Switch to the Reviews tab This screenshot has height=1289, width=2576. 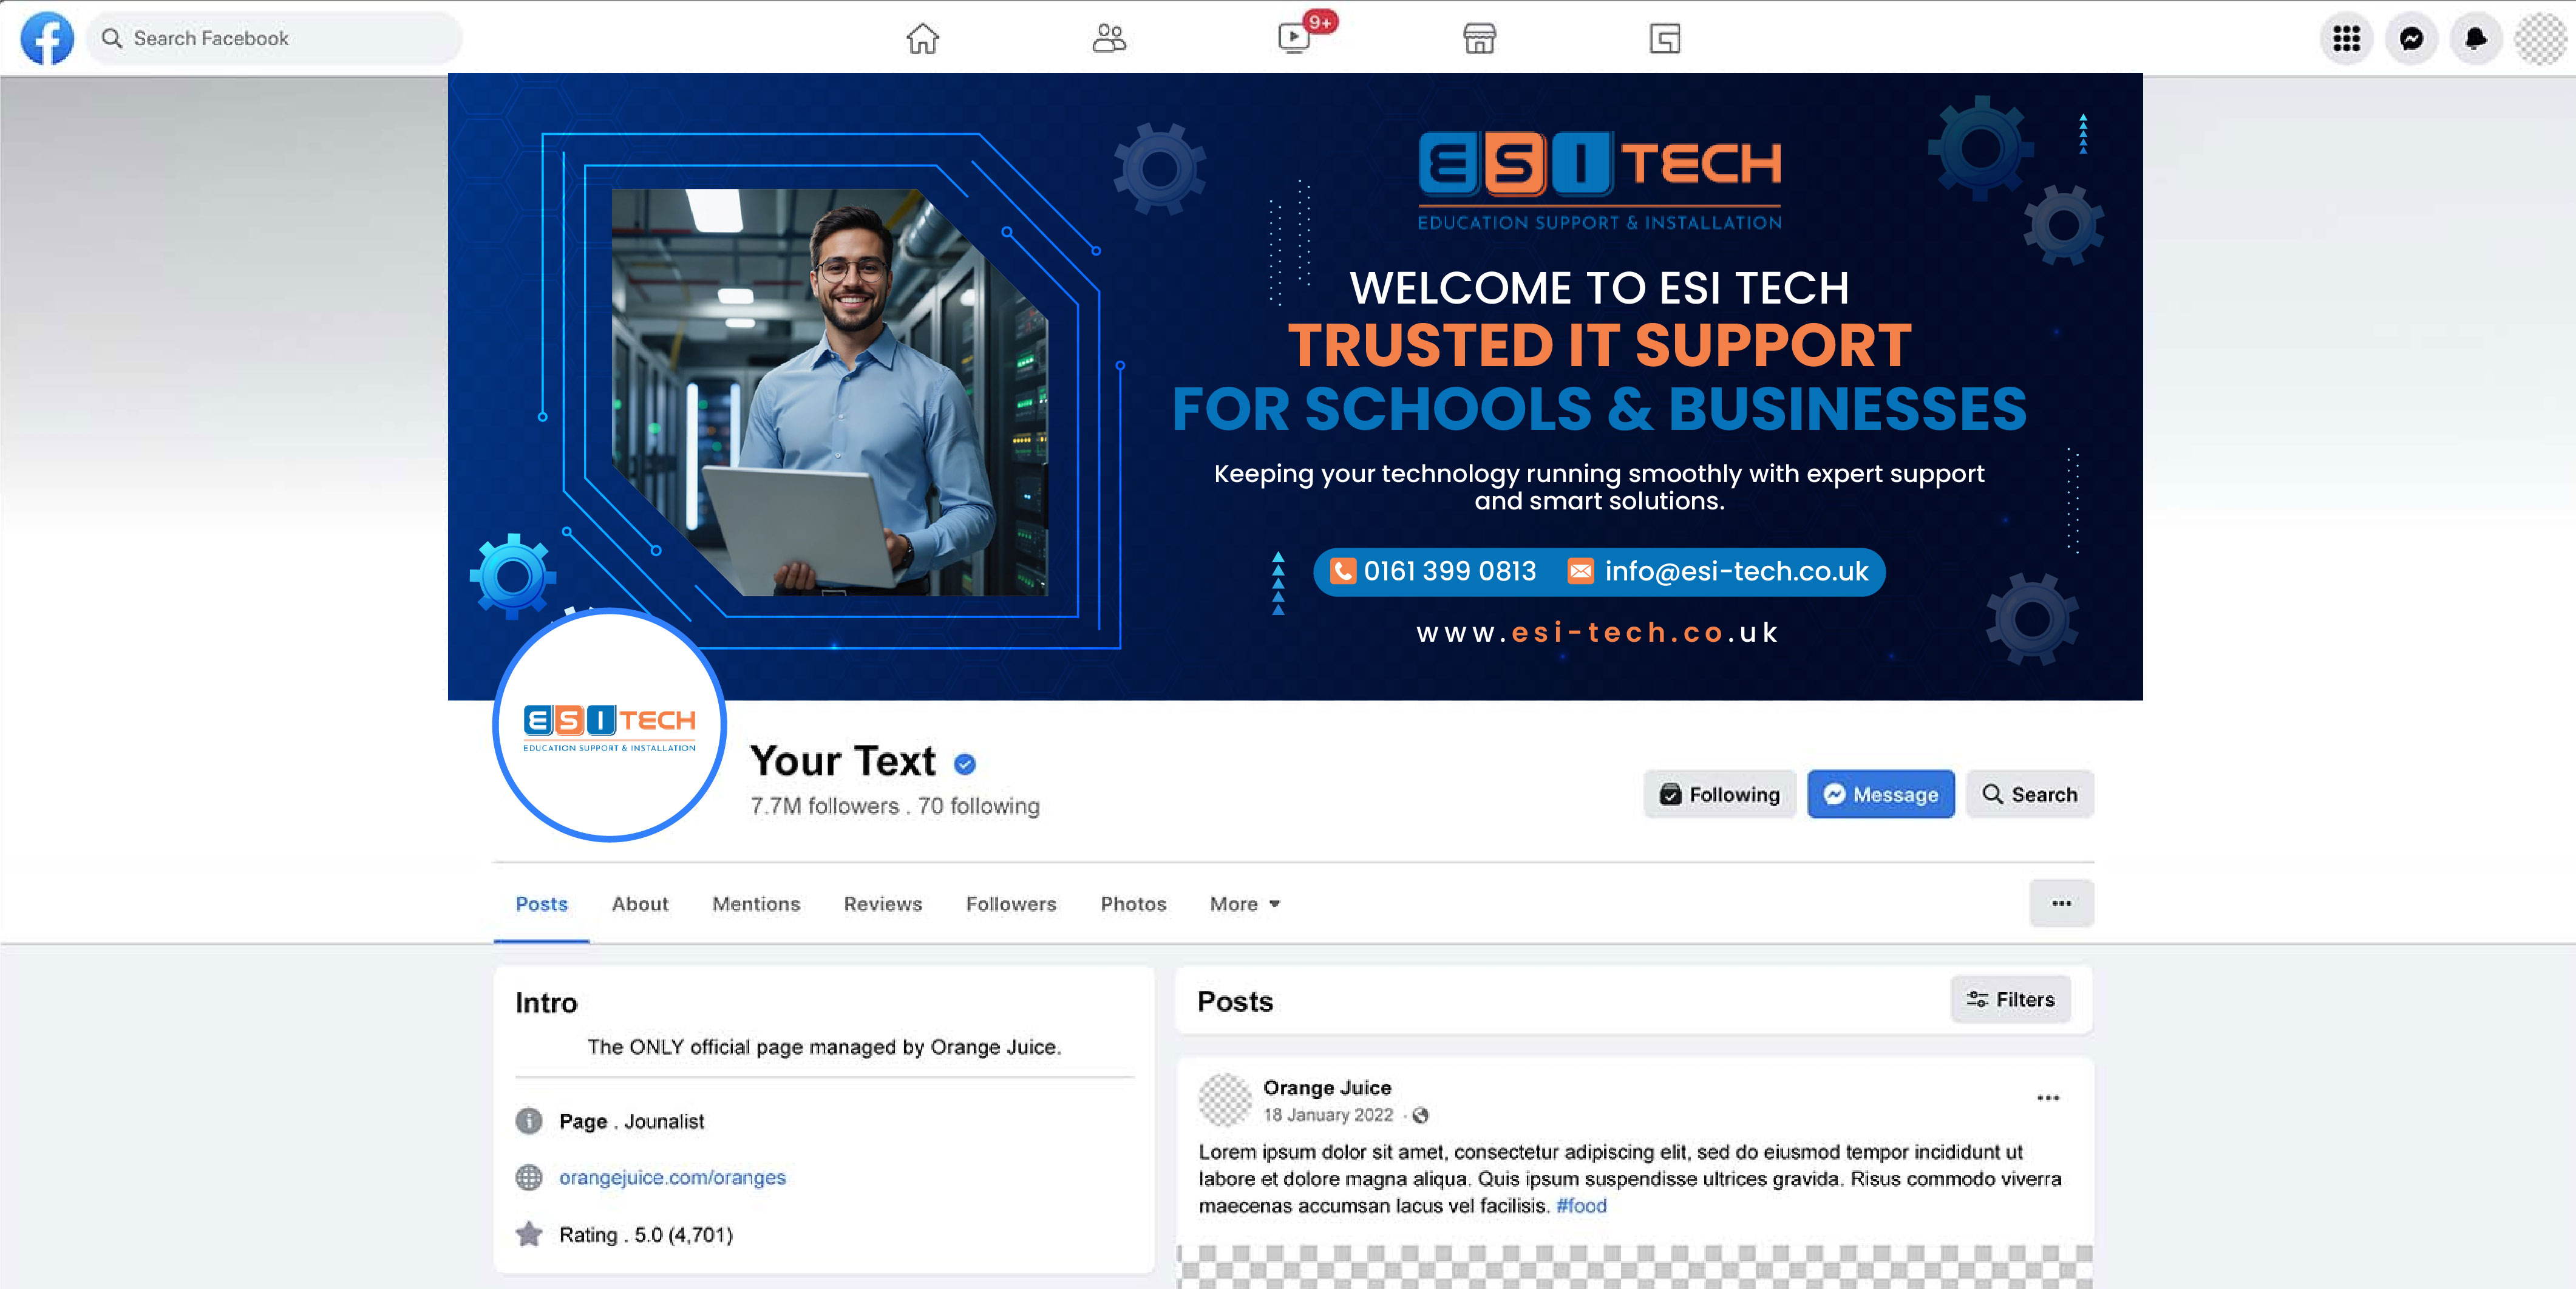(x=883, y=904)
